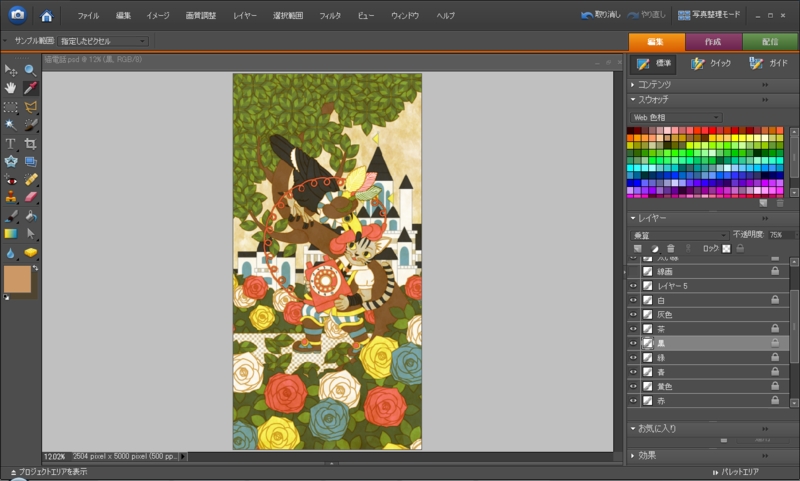This screenshot has width=800, height=481.
Task: Select the Magic Wand tool
Action: (10, 124)
